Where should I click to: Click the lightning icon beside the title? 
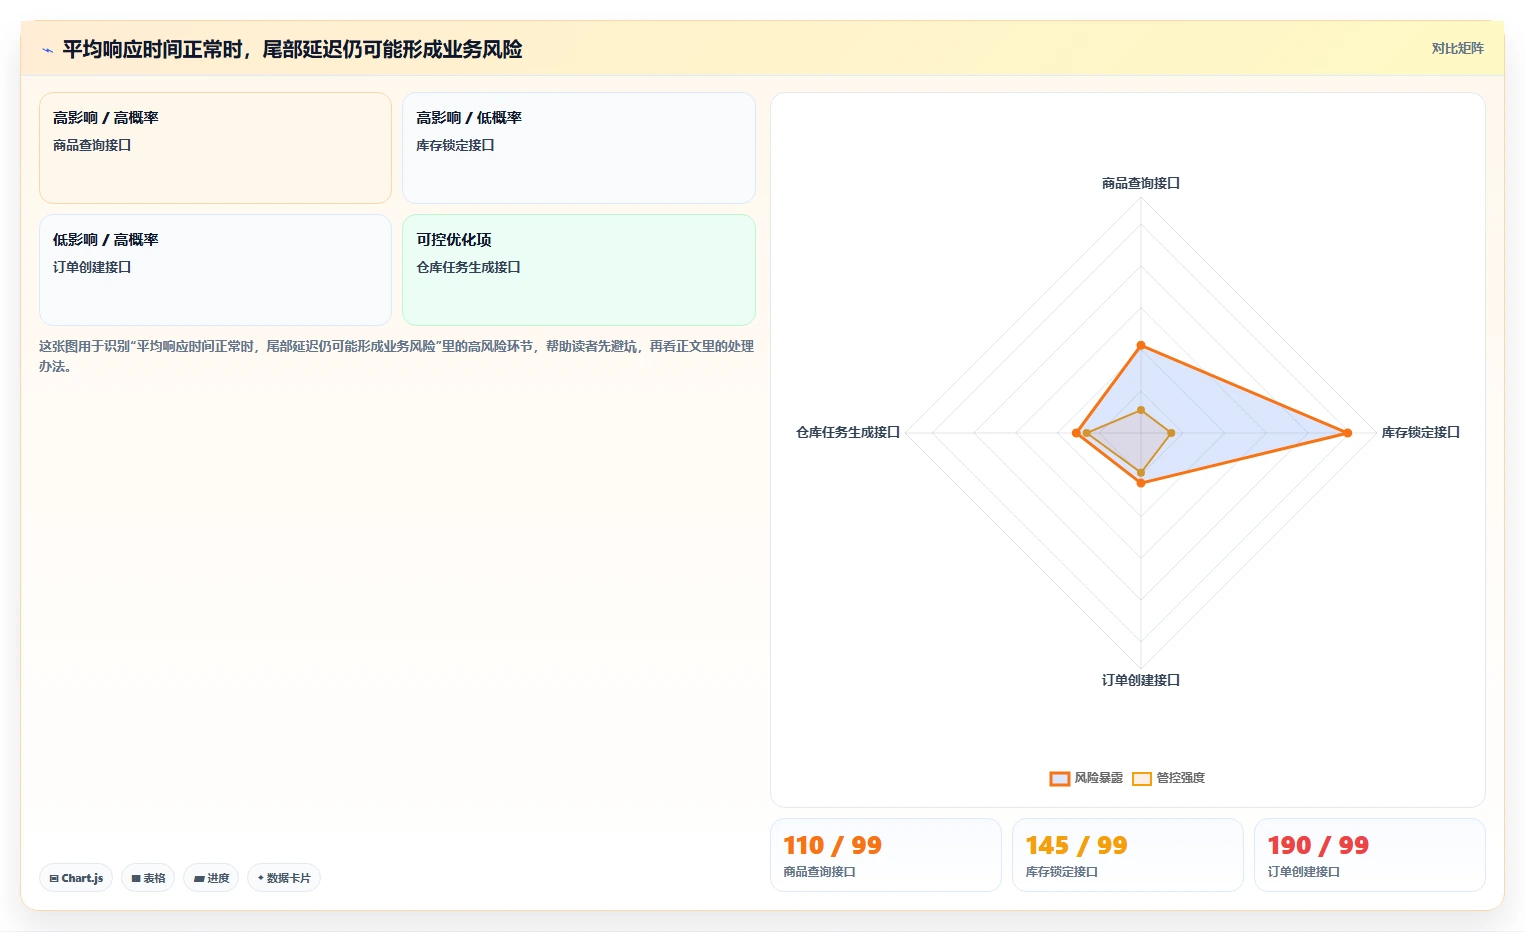(x=47, y=50)
